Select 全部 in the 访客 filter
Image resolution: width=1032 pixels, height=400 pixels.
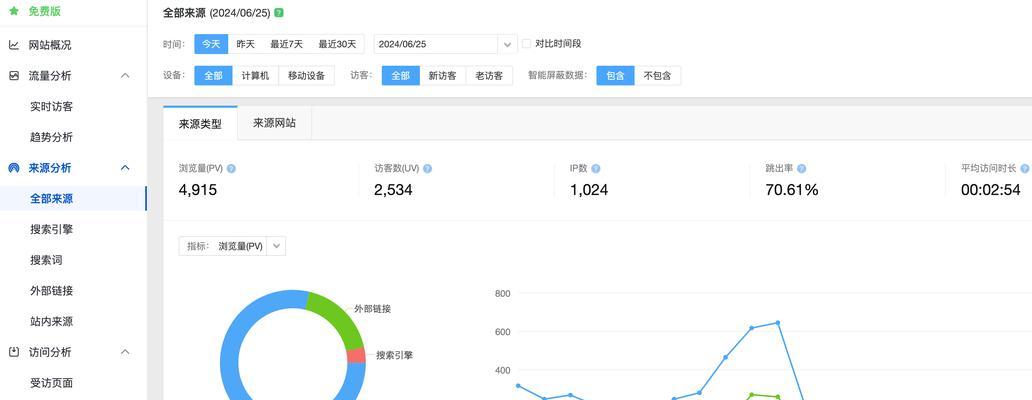click(401, 76)
